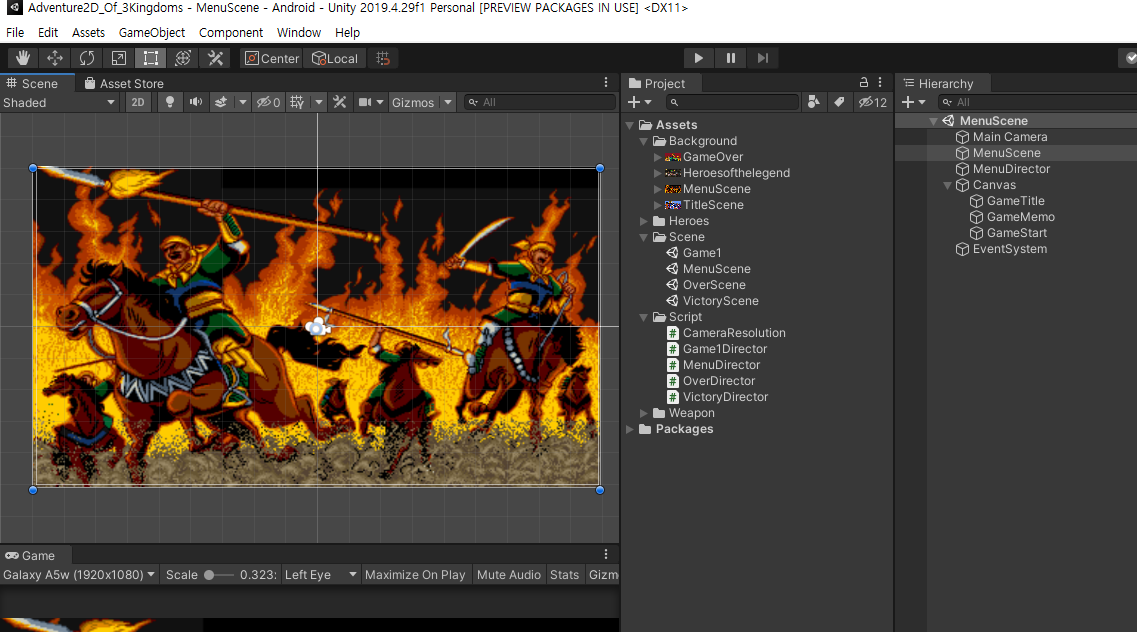Viewport: 1137px width, 632px height.
Task: Open the Scene tab options menu
Action: coord(606,83)
